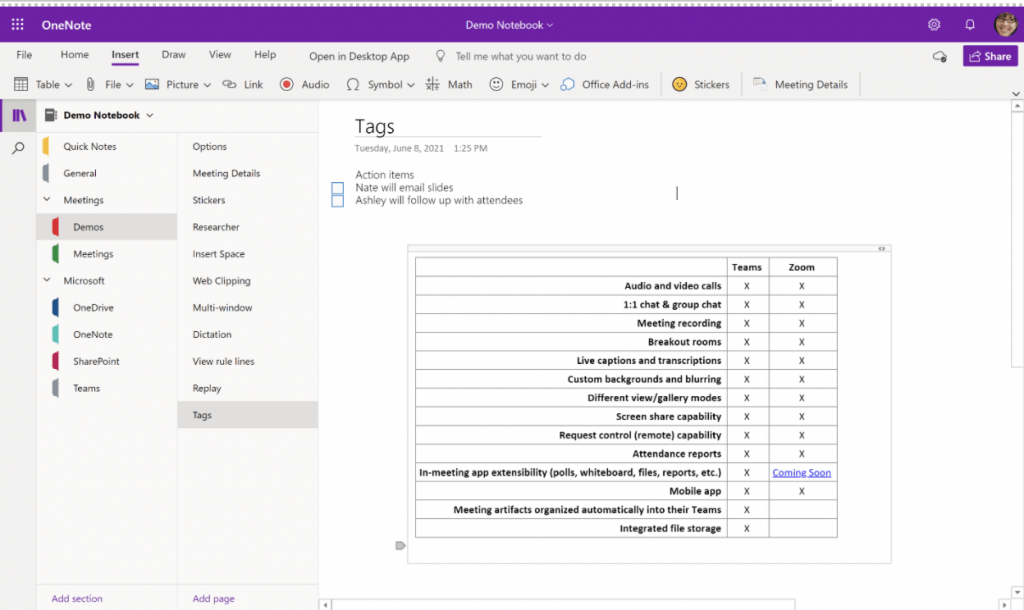Open Office Add-ins
Image resolution: width=1024 pixels, height=610 pixels.
click(605, 84)
